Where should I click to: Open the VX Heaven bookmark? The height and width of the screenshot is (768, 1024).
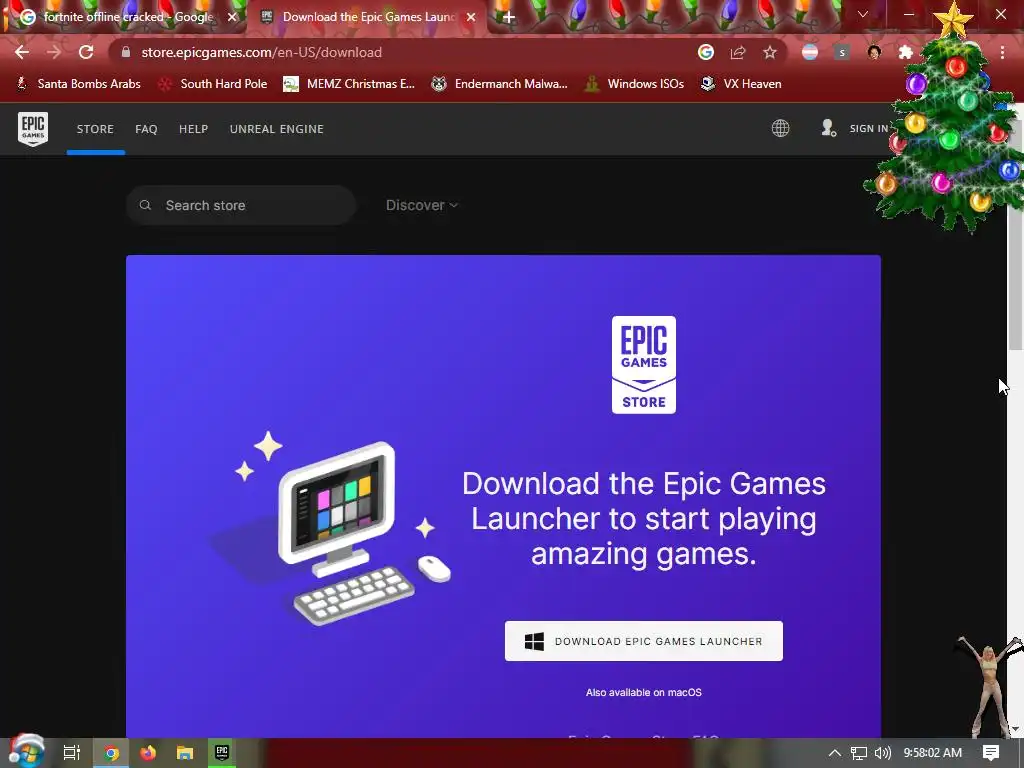[x=741, y=84]
